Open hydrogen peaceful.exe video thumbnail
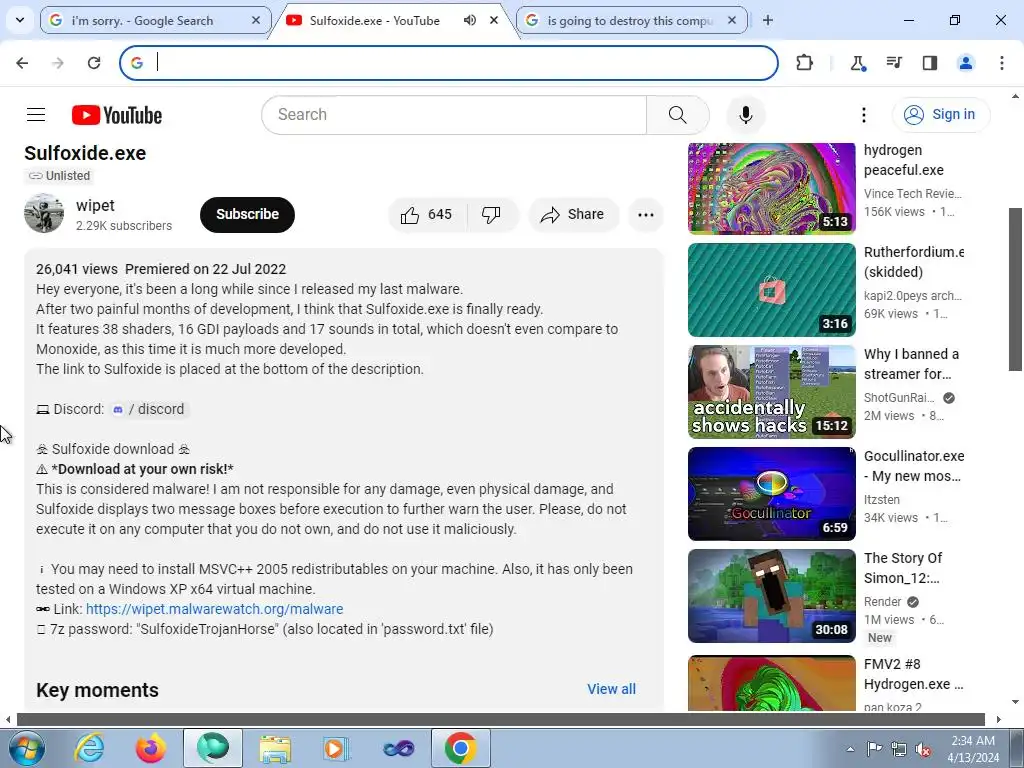The image size is (1024, 768). coord(771,188)
